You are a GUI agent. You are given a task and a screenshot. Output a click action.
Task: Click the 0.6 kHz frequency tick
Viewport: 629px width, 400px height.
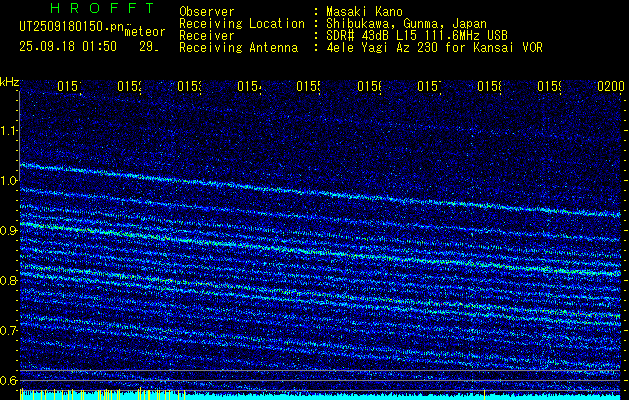(x=9, y=381)
